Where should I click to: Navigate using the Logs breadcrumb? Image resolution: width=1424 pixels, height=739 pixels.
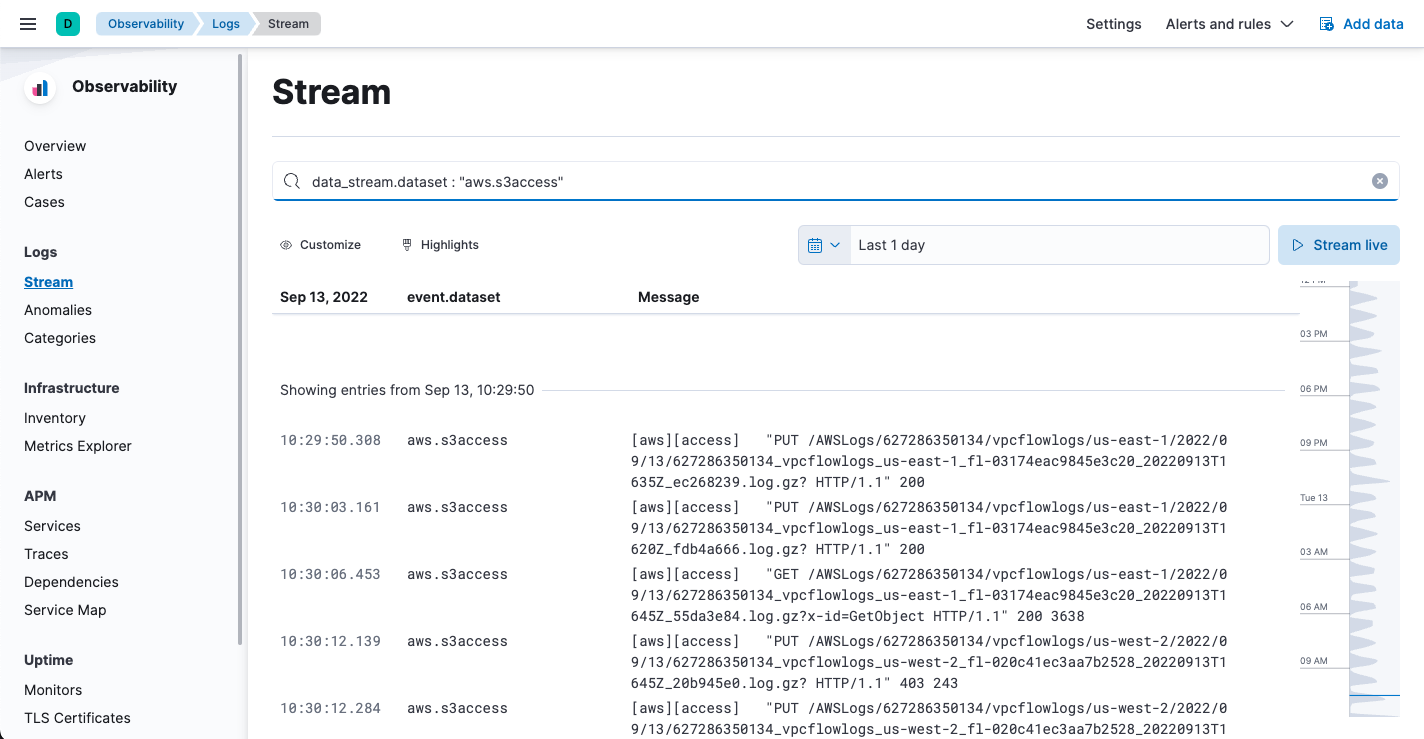225,23
